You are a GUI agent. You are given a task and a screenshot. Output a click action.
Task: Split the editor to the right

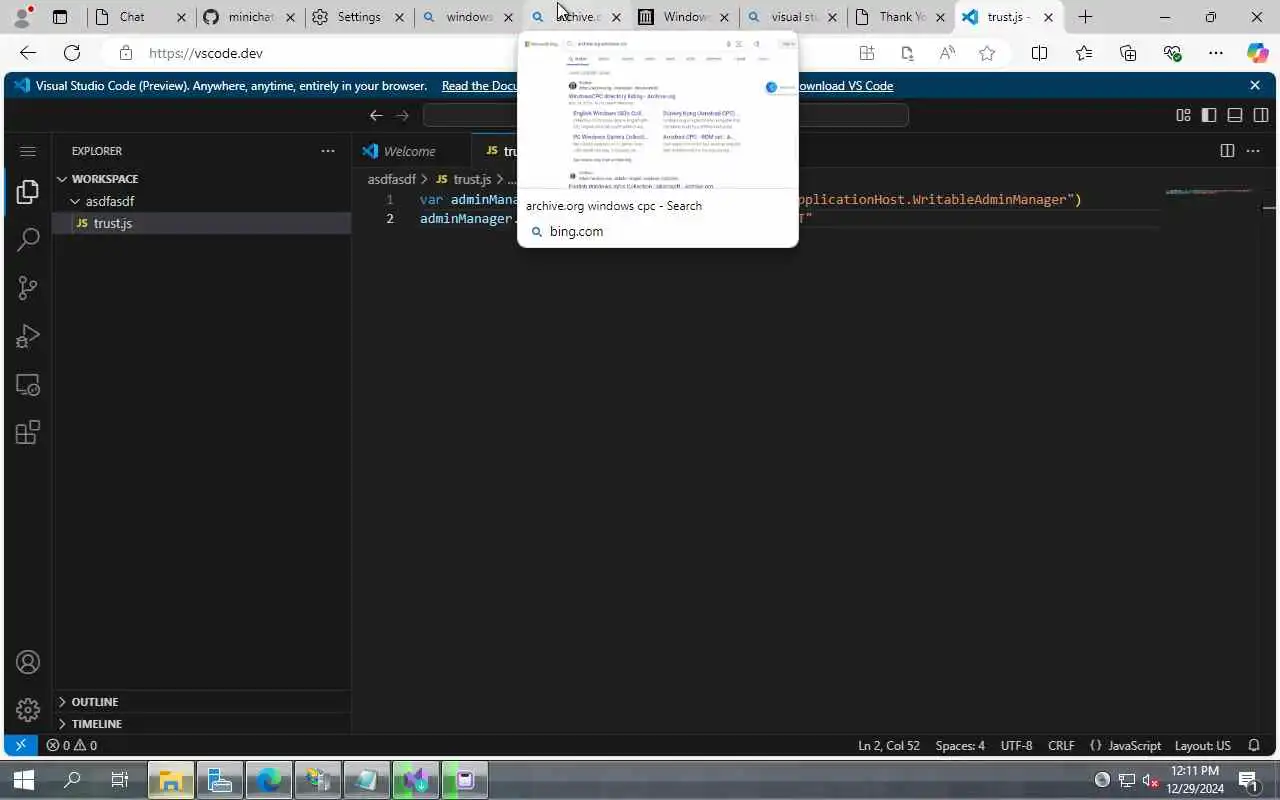click(1227, 151)
